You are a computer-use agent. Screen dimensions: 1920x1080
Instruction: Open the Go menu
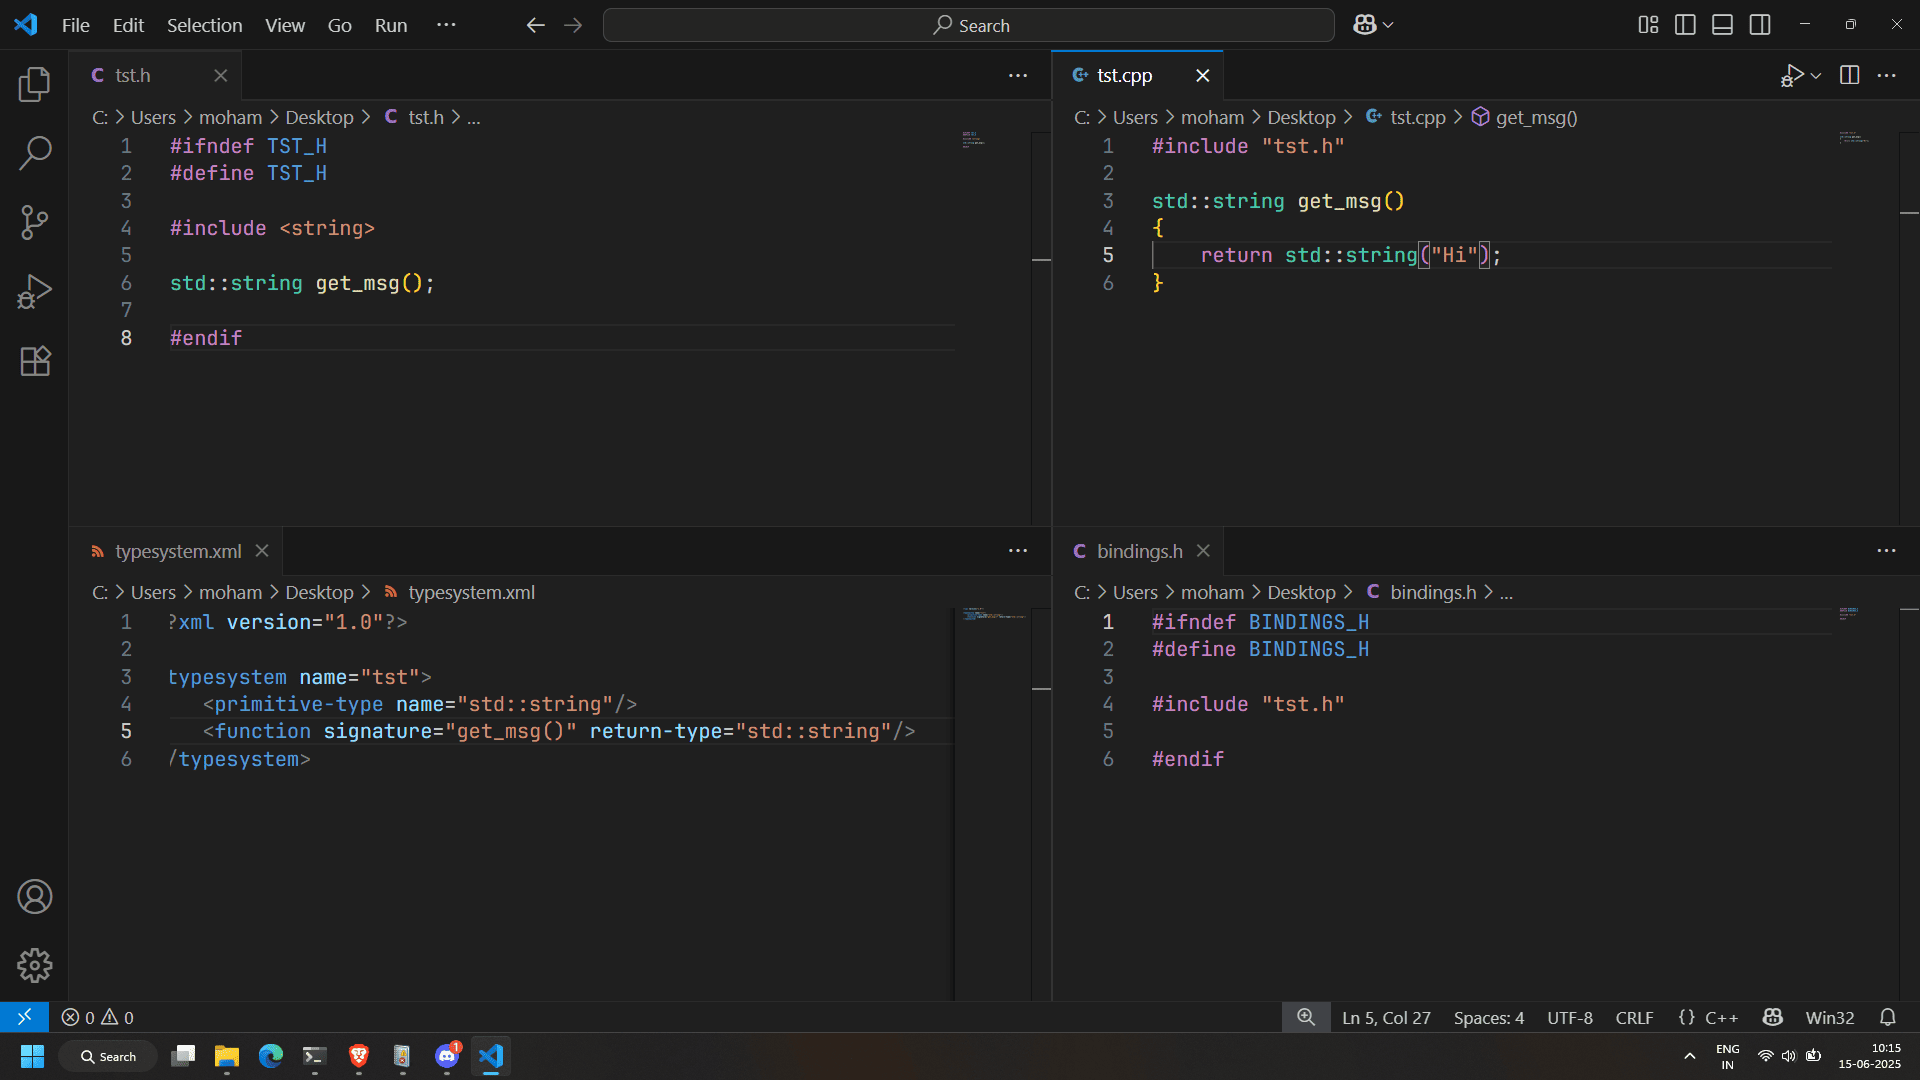click(x=340, y=25)
